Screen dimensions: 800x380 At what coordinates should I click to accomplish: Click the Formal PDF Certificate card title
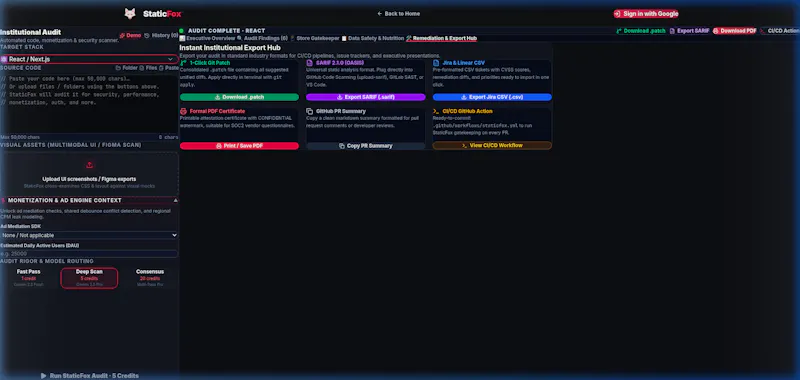(217, 111)
